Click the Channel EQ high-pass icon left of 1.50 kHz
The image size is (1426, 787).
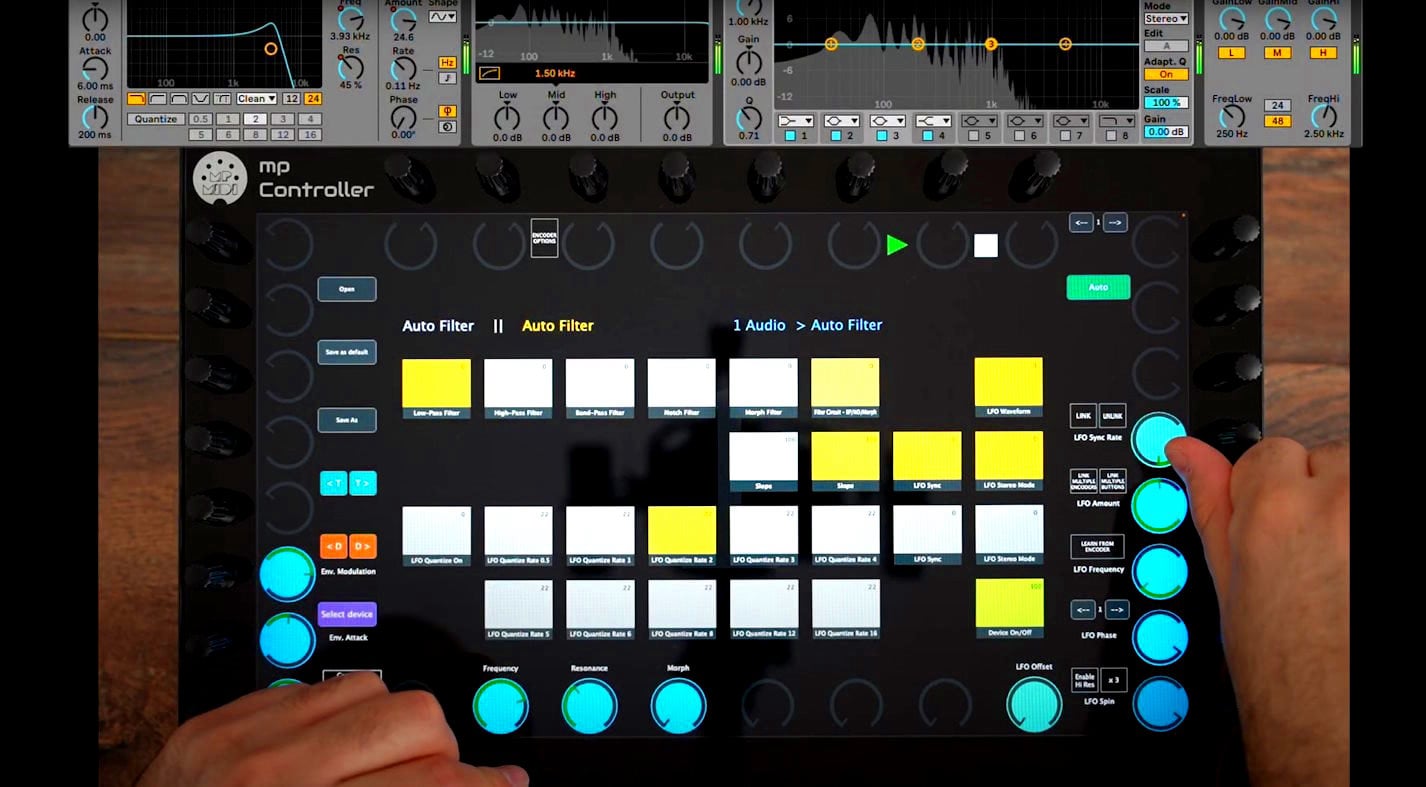click(x=490, y=73)
